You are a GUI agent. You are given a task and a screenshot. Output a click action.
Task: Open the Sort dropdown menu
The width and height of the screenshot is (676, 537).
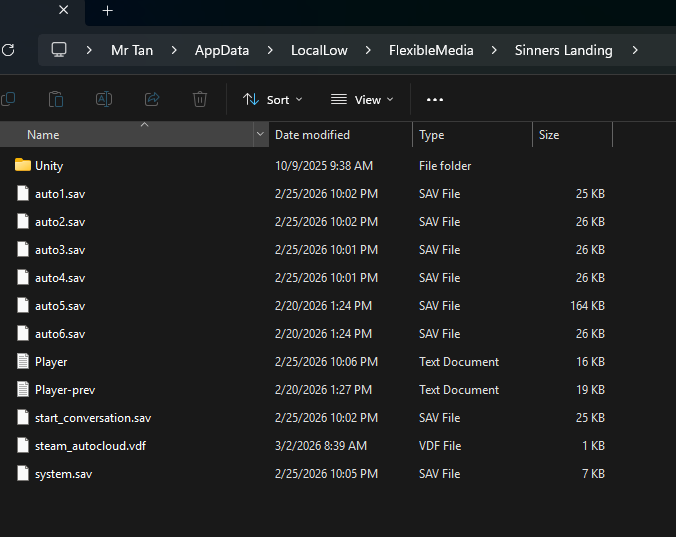point(272,99)
